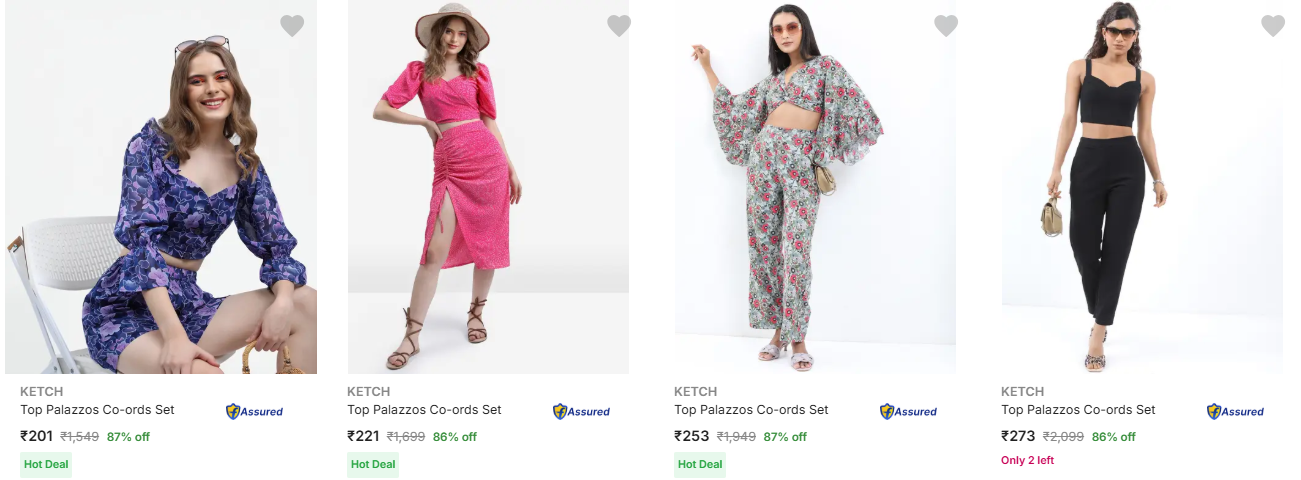Click Assured badge on ₹273 product

coord(1235,411)
